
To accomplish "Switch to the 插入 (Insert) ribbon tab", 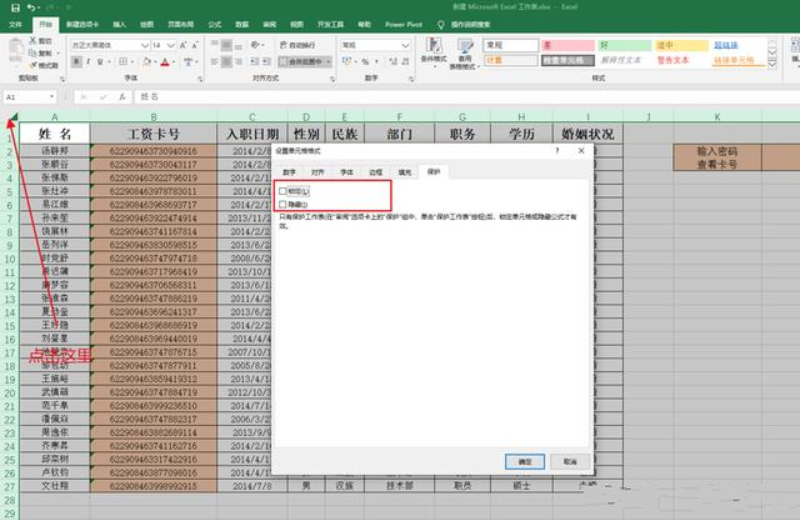I will coord(119,25).
